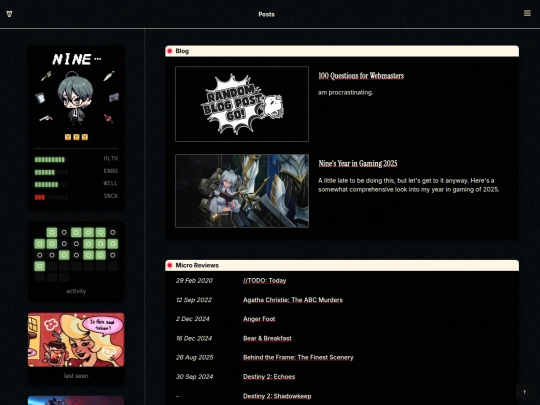This screenshot has height=405, width=540.
Task: Click the 'am procrastinating.' excerpt
Action: (x=345, y=93)
